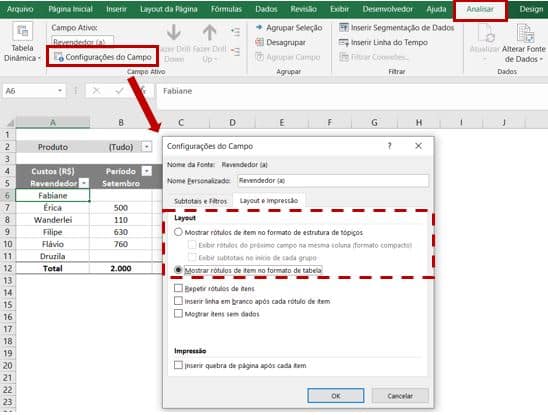This screenshot has width=548, height=415.
Task: Select formato de tabela layout radio
Action: [x=178, y=270]
